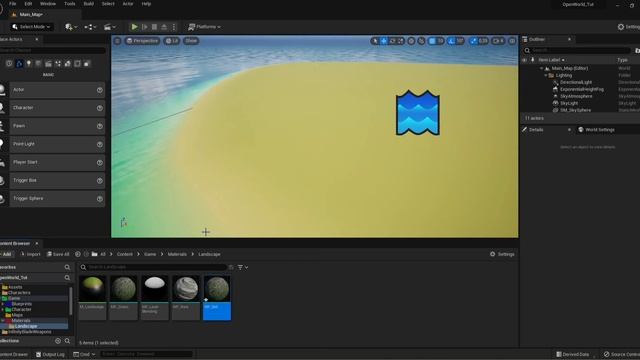640x360 pixels.
Task: Select the Visual Effects category icon
Action: click(x=58, y=64)
